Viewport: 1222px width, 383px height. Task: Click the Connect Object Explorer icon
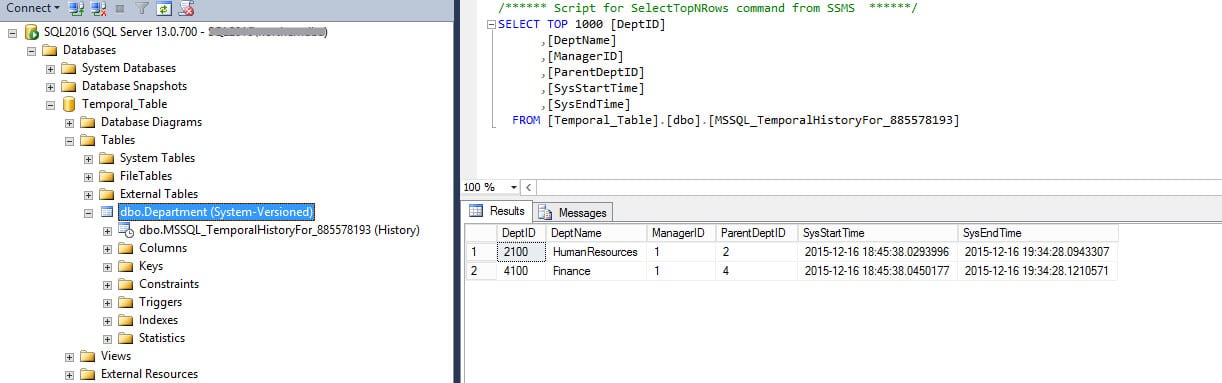click(76, 8)
